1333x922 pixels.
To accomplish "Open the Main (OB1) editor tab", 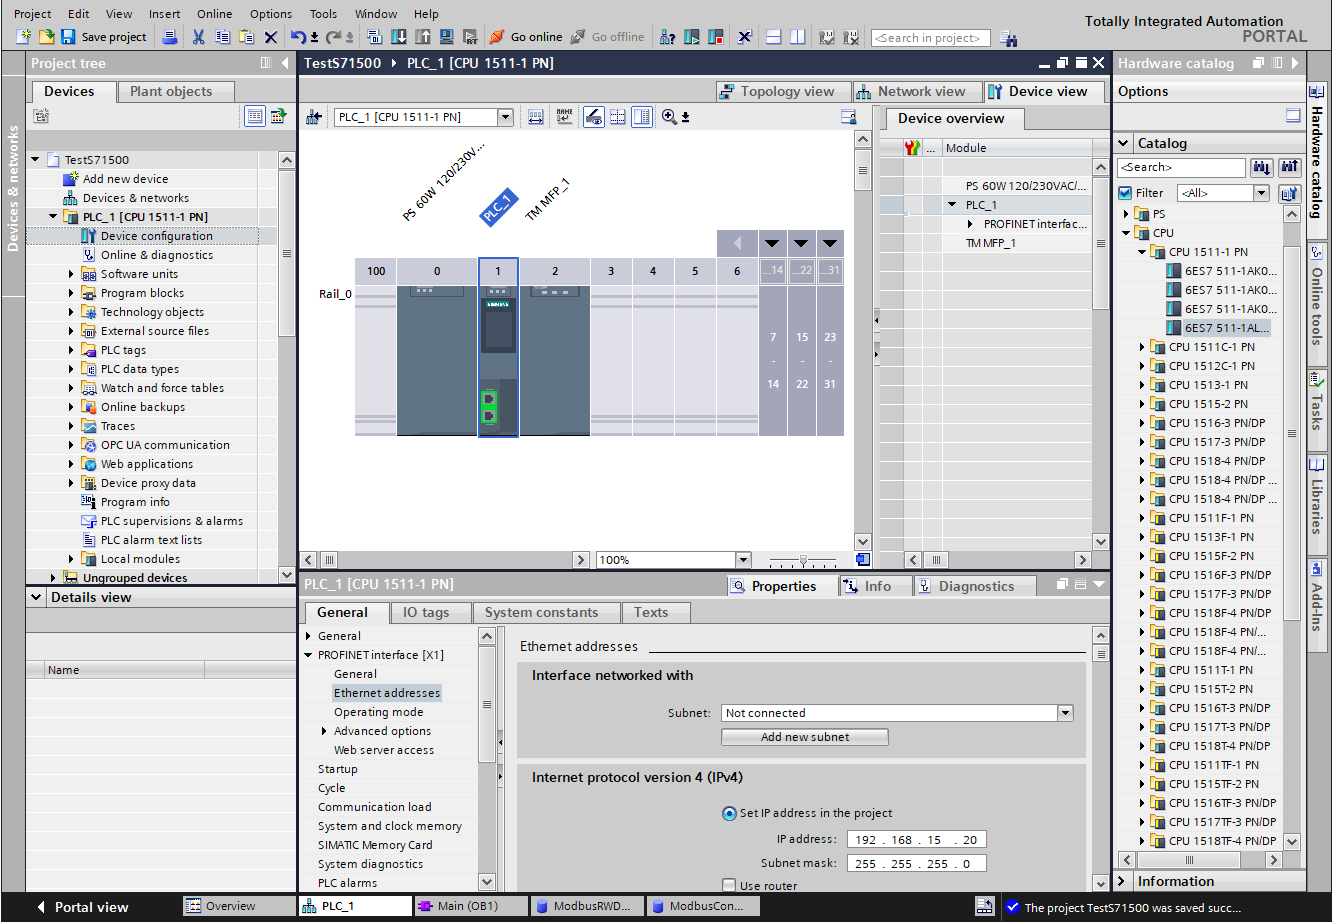I will point(471,906).
